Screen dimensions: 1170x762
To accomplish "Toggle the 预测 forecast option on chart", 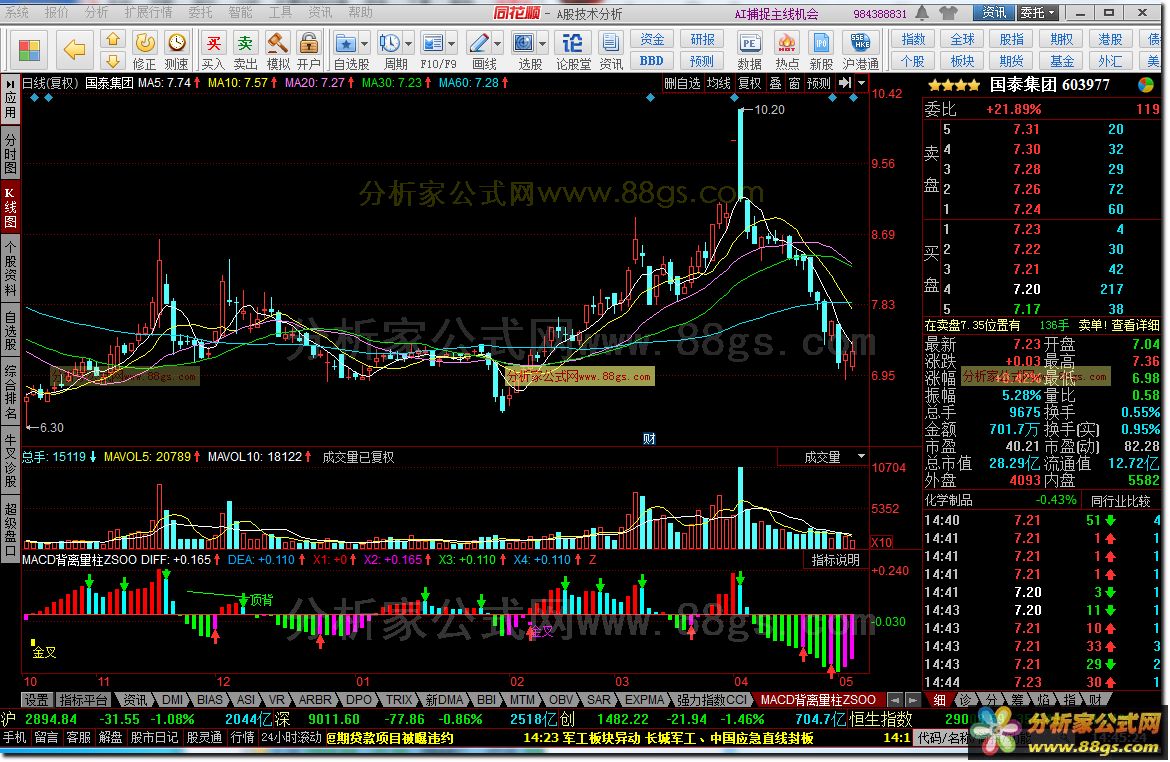I will (819, 84).
